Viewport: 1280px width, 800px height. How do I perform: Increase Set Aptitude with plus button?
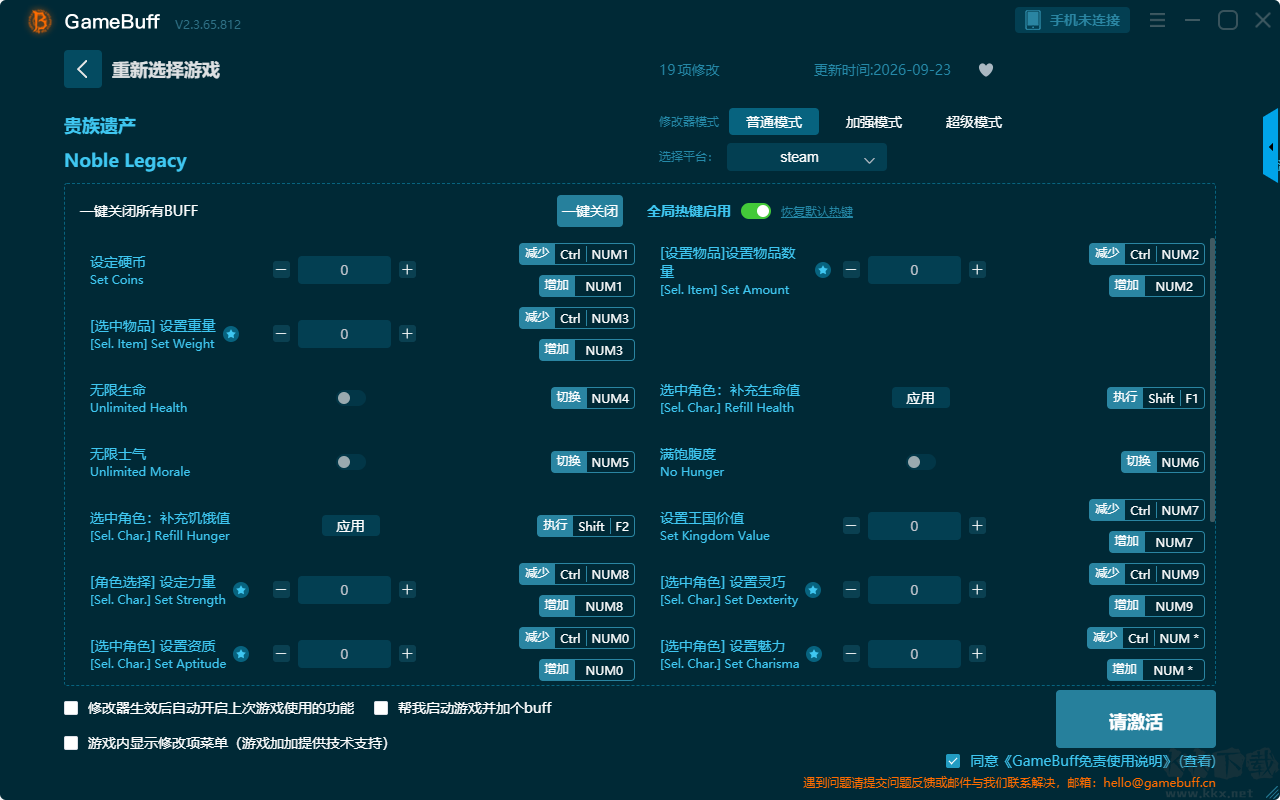pos(407,654)
